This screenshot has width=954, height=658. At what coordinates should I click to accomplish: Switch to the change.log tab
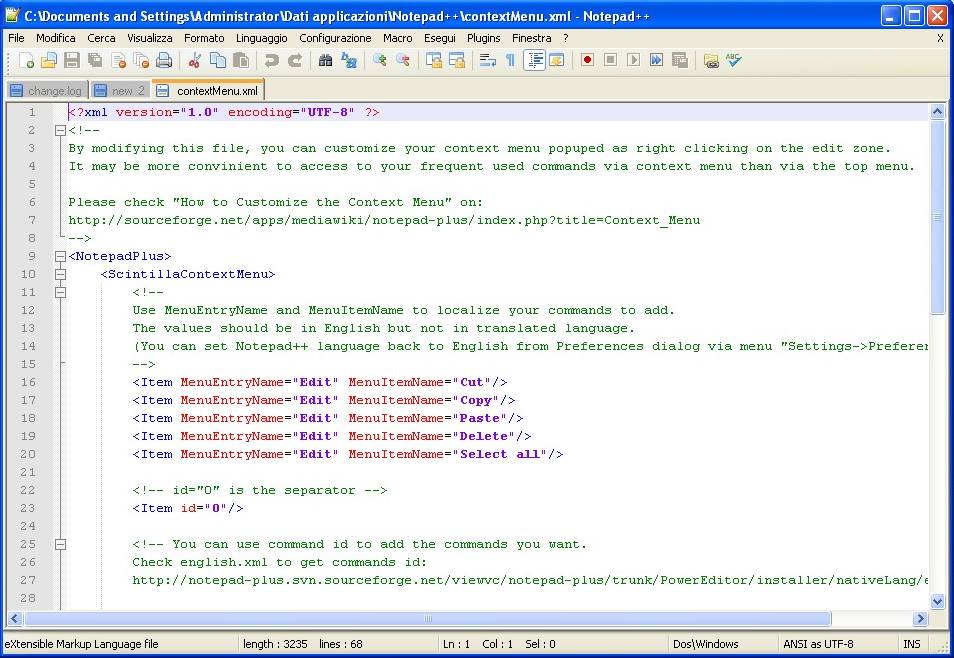click(46, 91)
